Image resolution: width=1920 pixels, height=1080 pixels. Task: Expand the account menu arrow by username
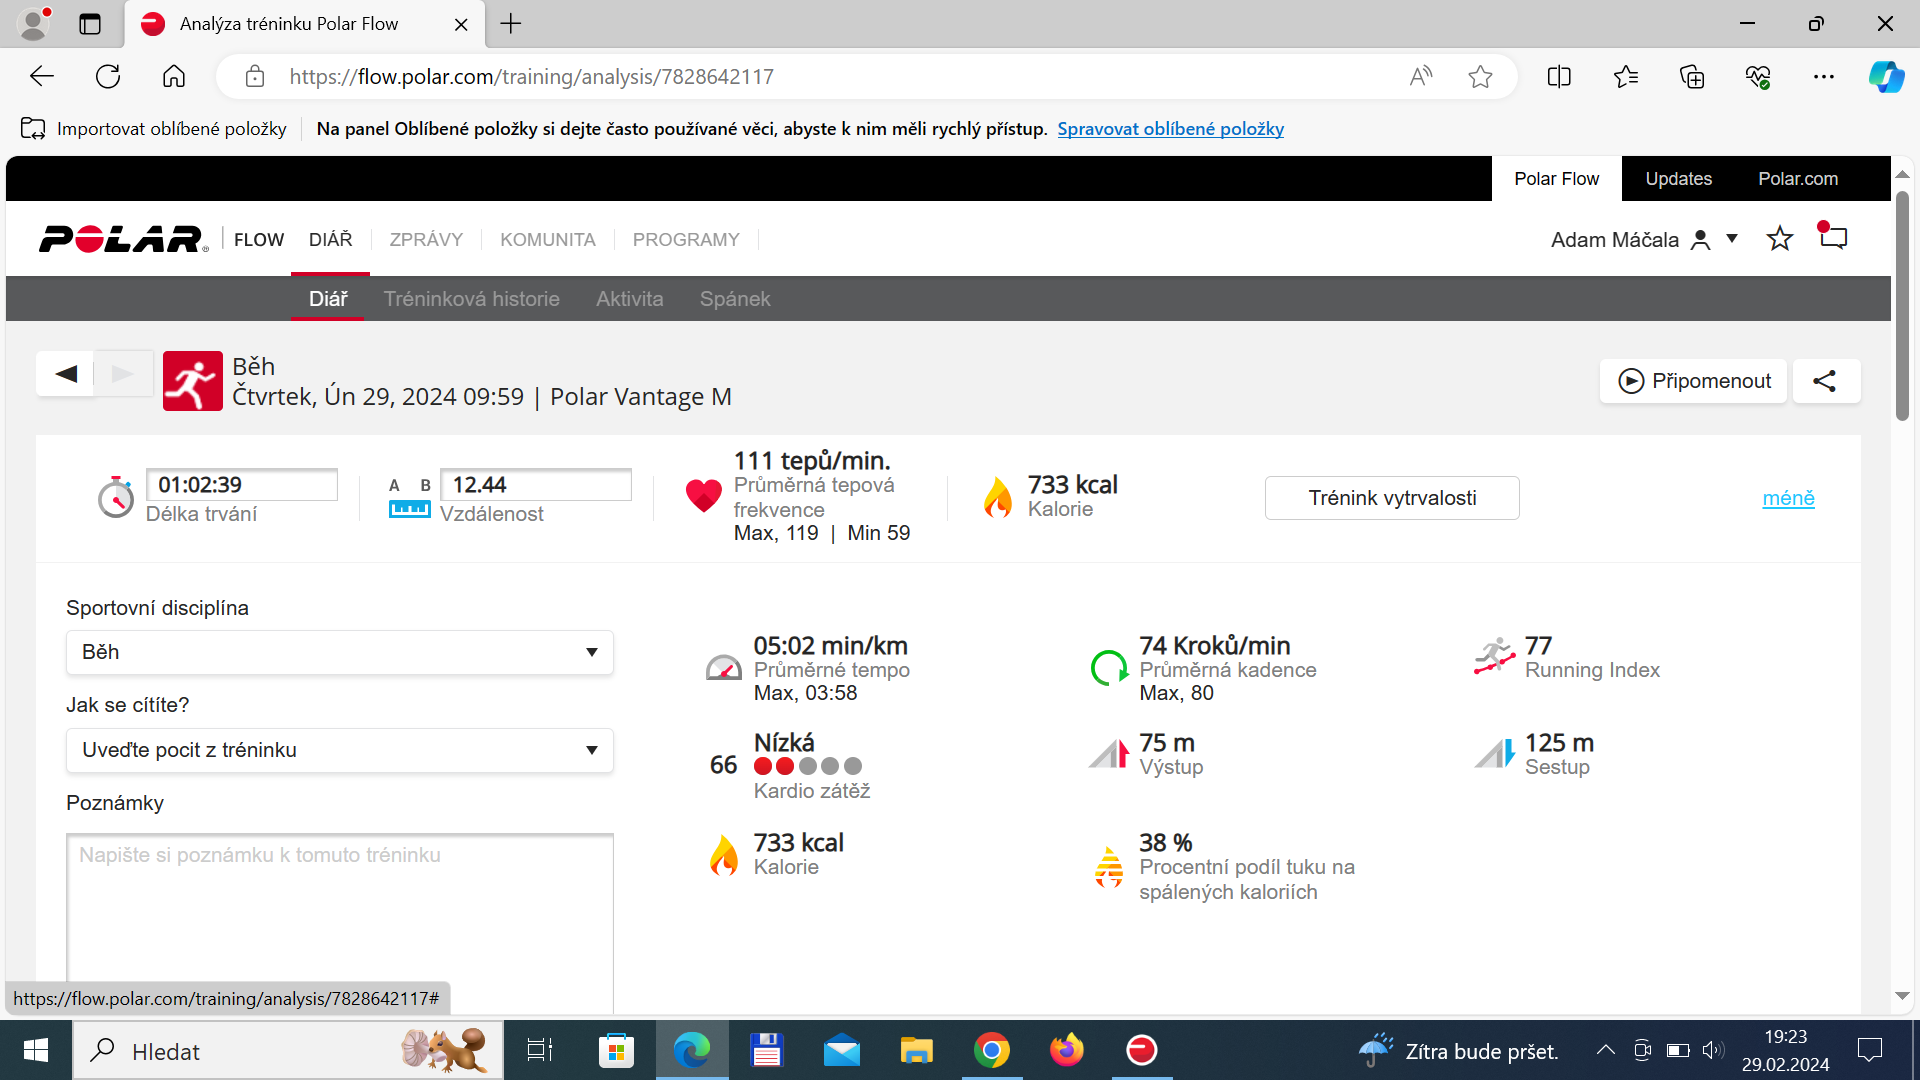point(1732,239)
